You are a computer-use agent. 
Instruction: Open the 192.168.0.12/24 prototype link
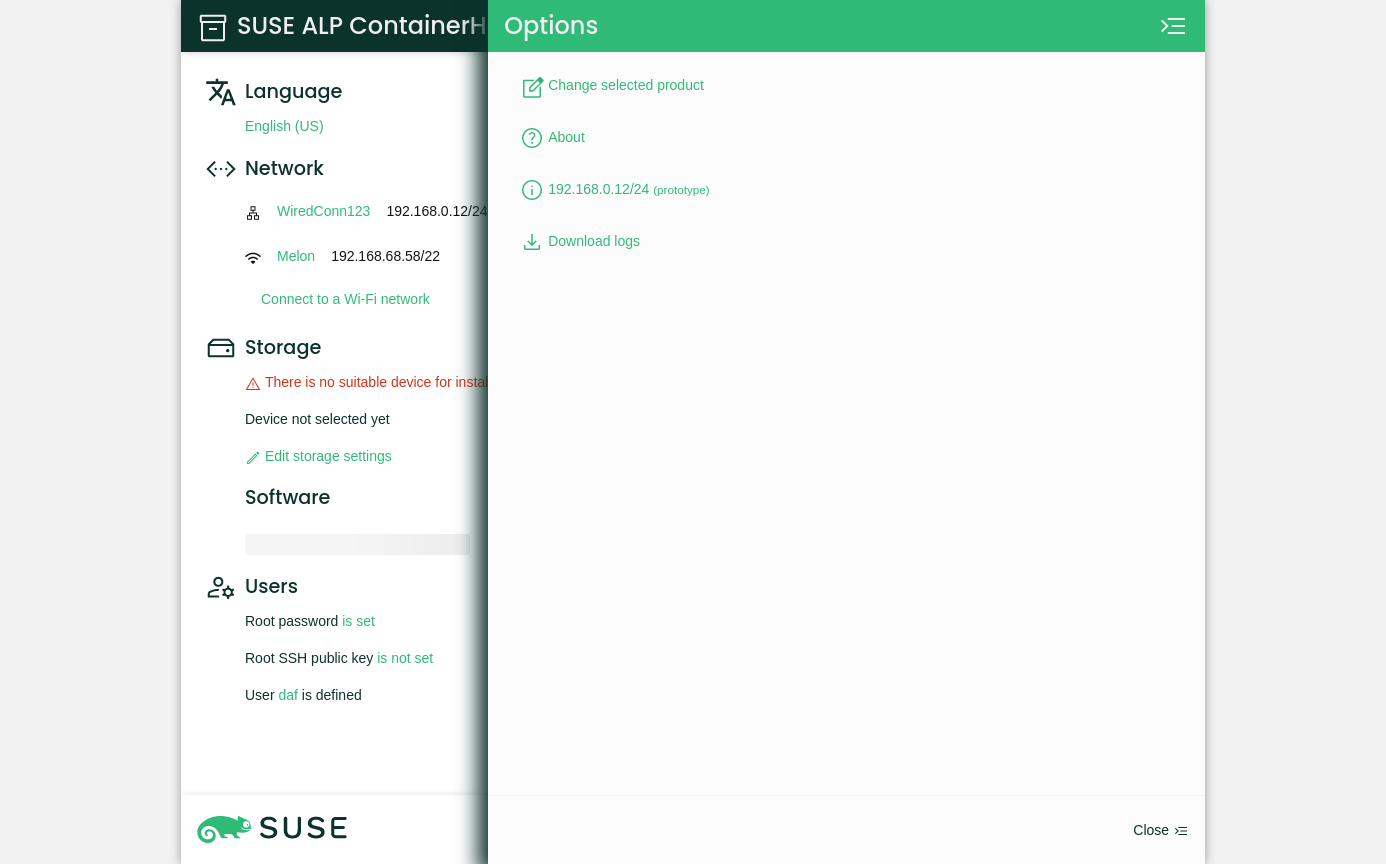tap(629, 189)
